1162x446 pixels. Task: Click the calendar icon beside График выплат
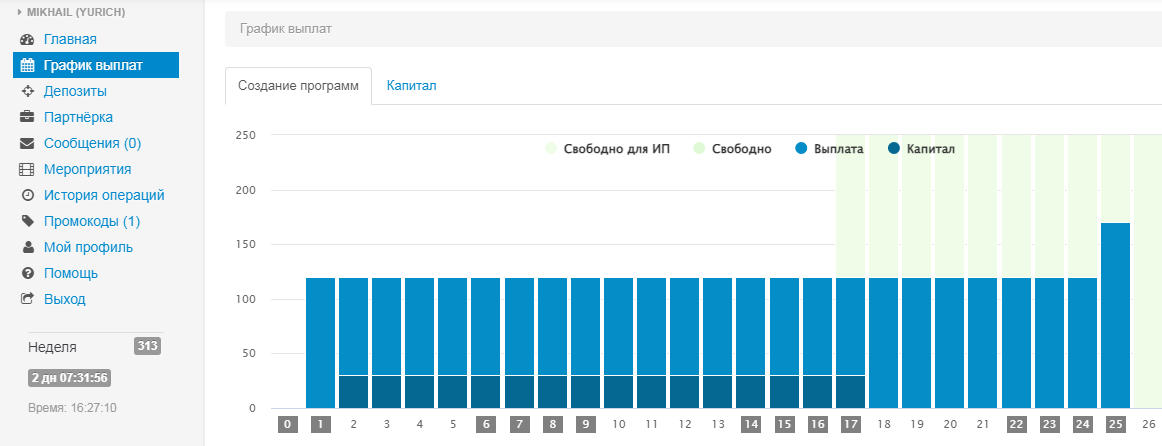(27, 66)
